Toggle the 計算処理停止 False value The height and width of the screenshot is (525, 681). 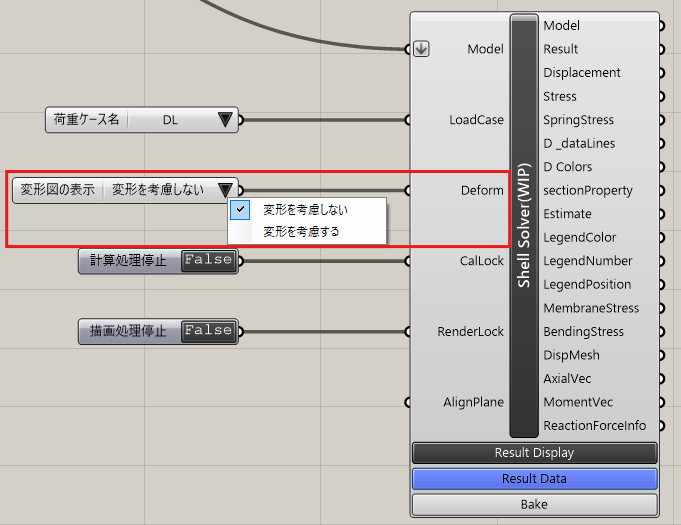tap(208, 260)
